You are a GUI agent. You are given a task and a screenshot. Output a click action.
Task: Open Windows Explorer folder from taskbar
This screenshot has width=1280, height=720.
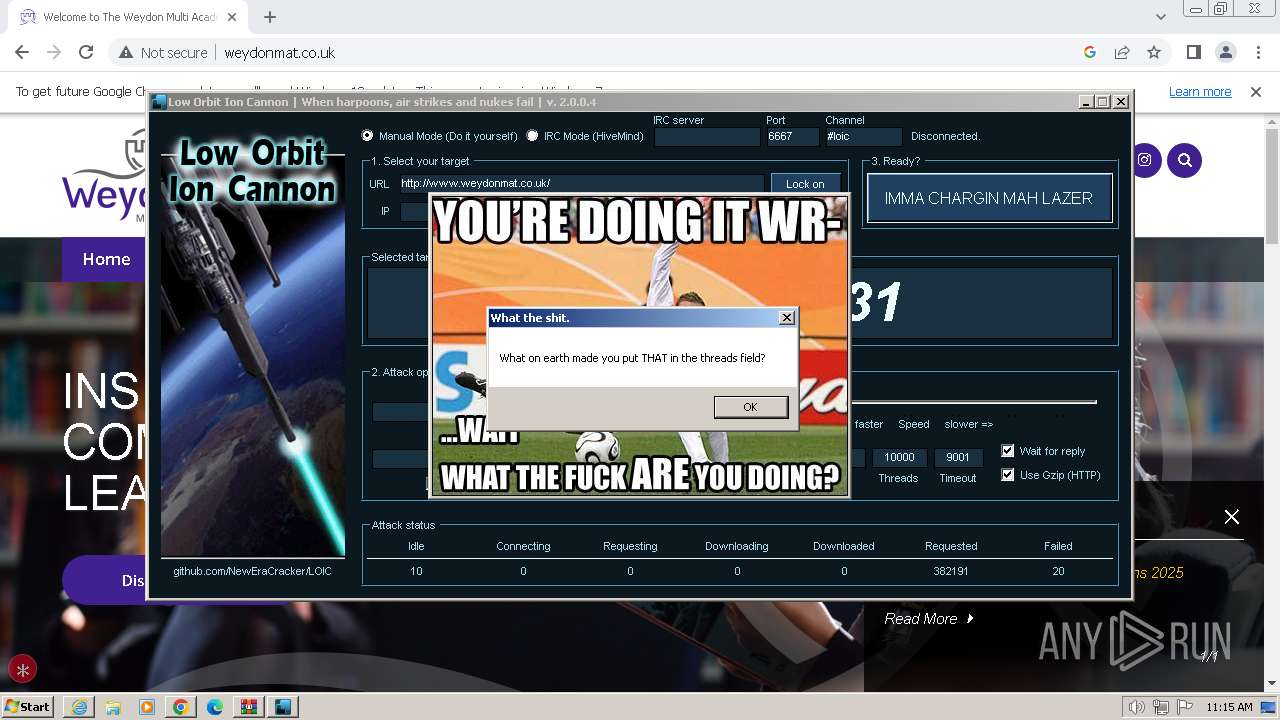pyautogui.click(x=112, y=707)
